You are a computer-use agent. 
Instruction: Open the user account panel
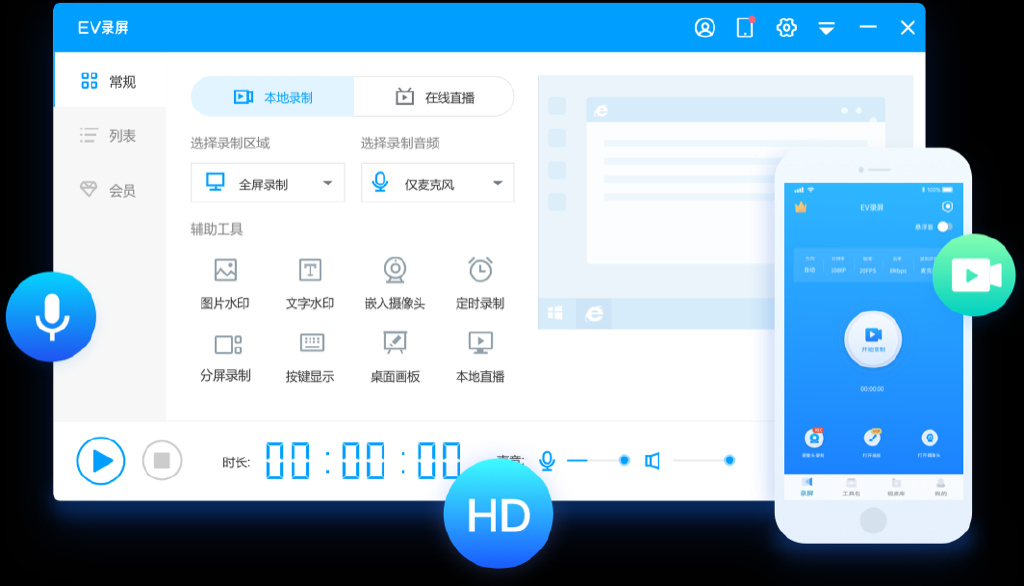click(705, 28)
